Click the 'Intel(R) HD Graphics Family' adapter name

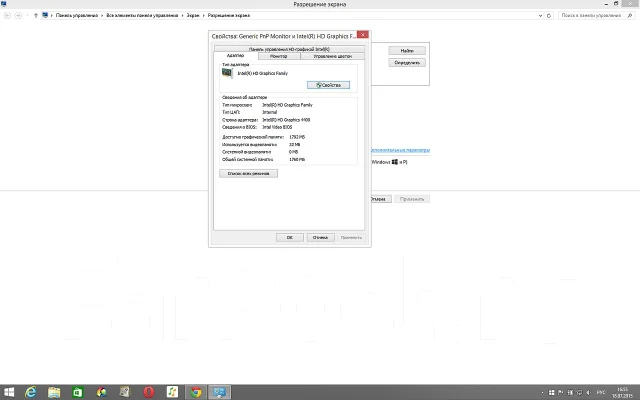pyautogui.click(x=262, y=73)
